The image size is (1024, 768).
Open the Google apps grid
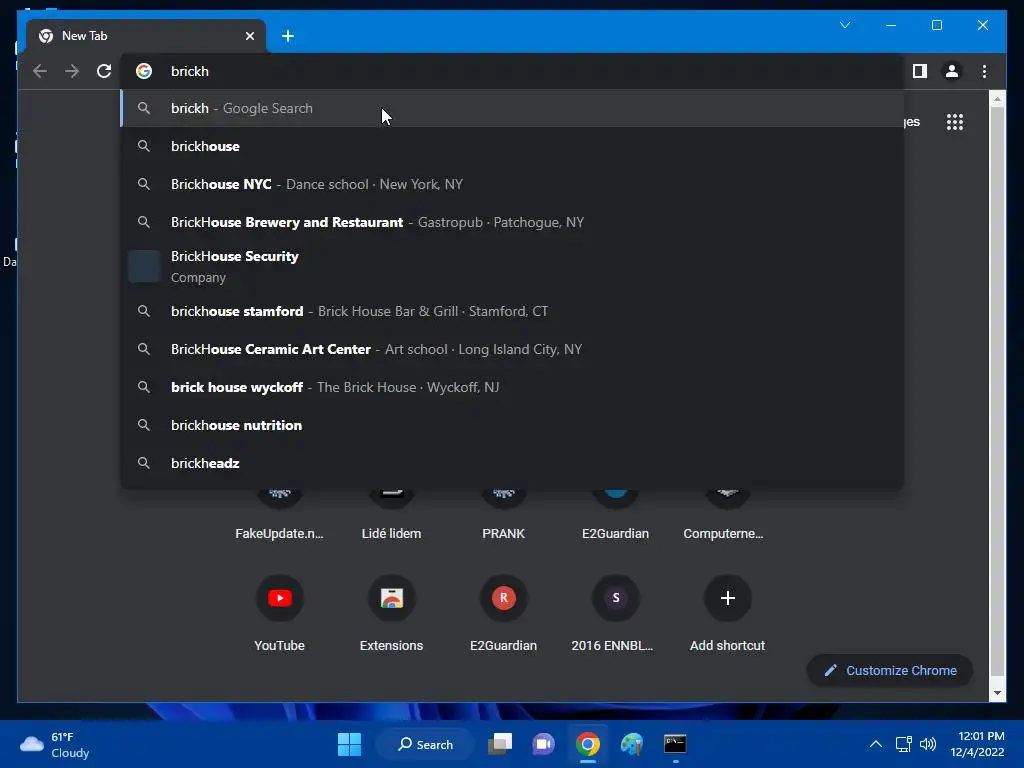click(955, 122)
